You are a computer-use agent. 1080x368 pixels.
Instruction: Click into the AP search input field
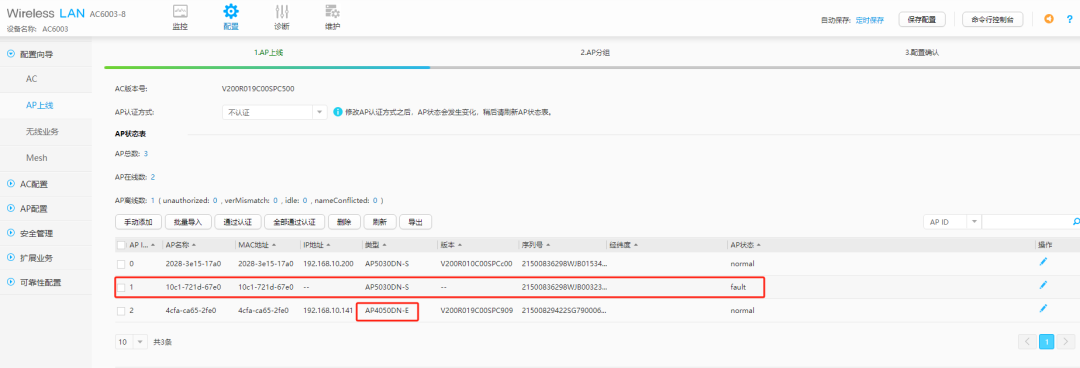pos(1026,222)
